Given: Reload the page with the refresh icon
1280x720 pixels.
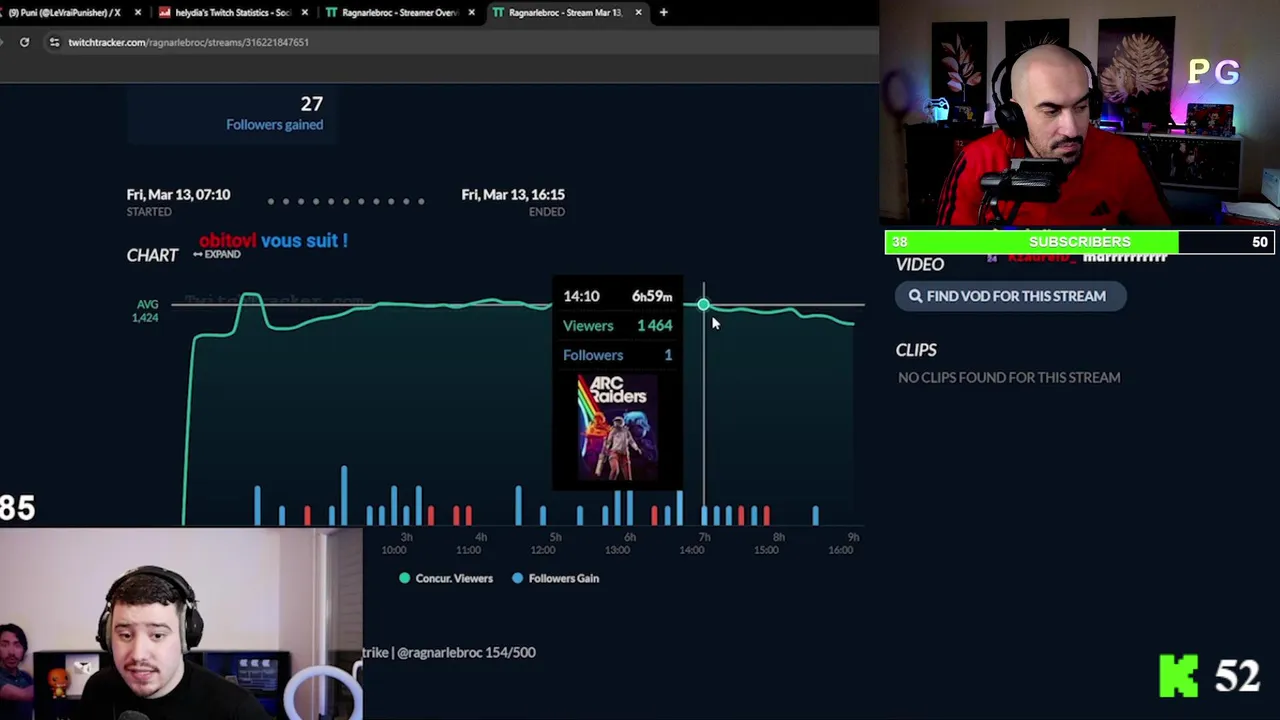Looking at the screenshot, I should [x=24, y=42].
